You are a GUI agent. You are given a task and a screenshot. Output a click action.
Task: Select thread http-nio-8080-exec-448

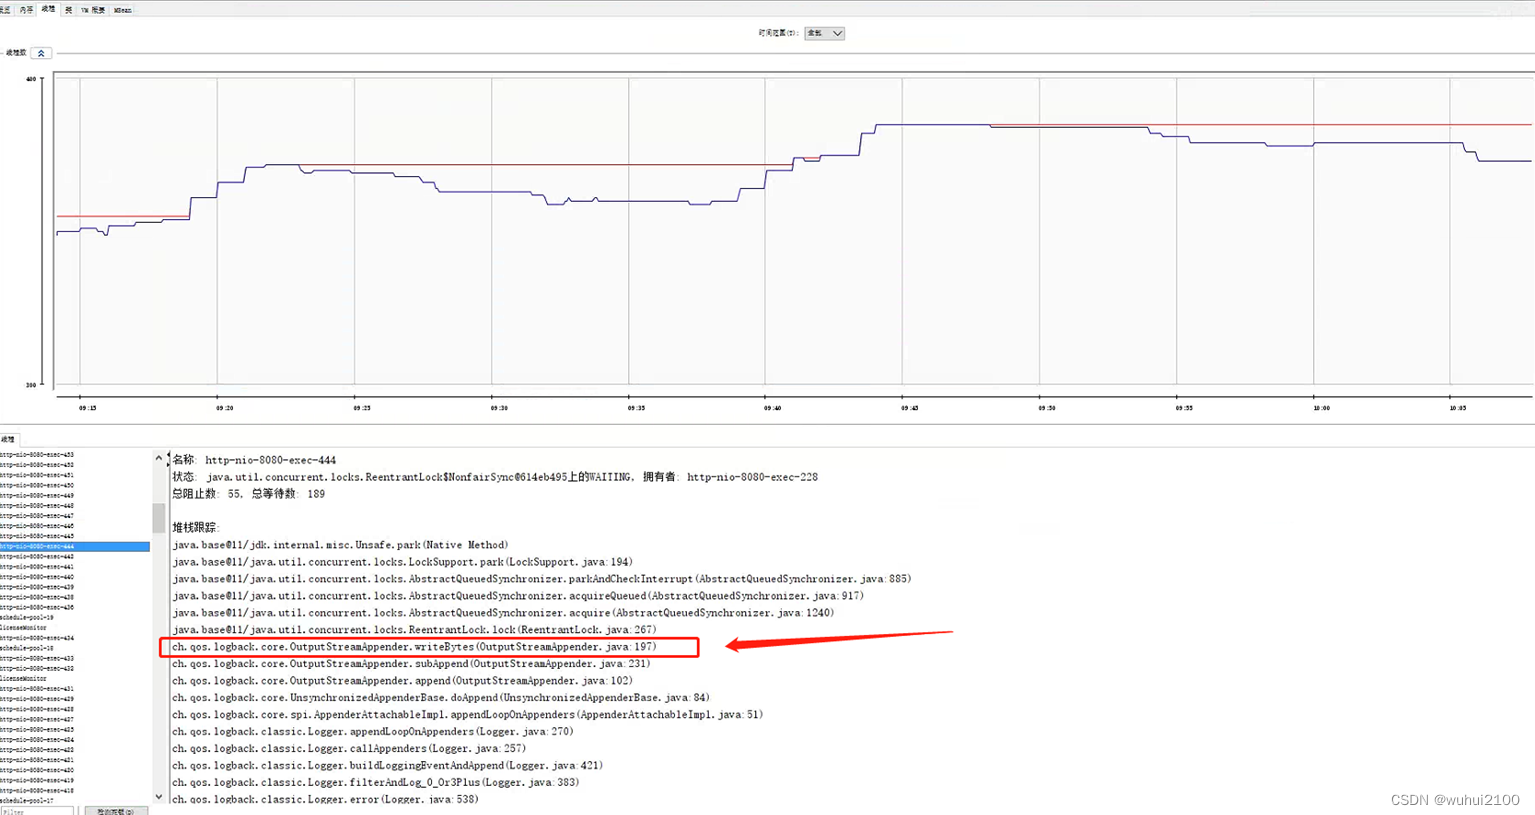[37, 505]
